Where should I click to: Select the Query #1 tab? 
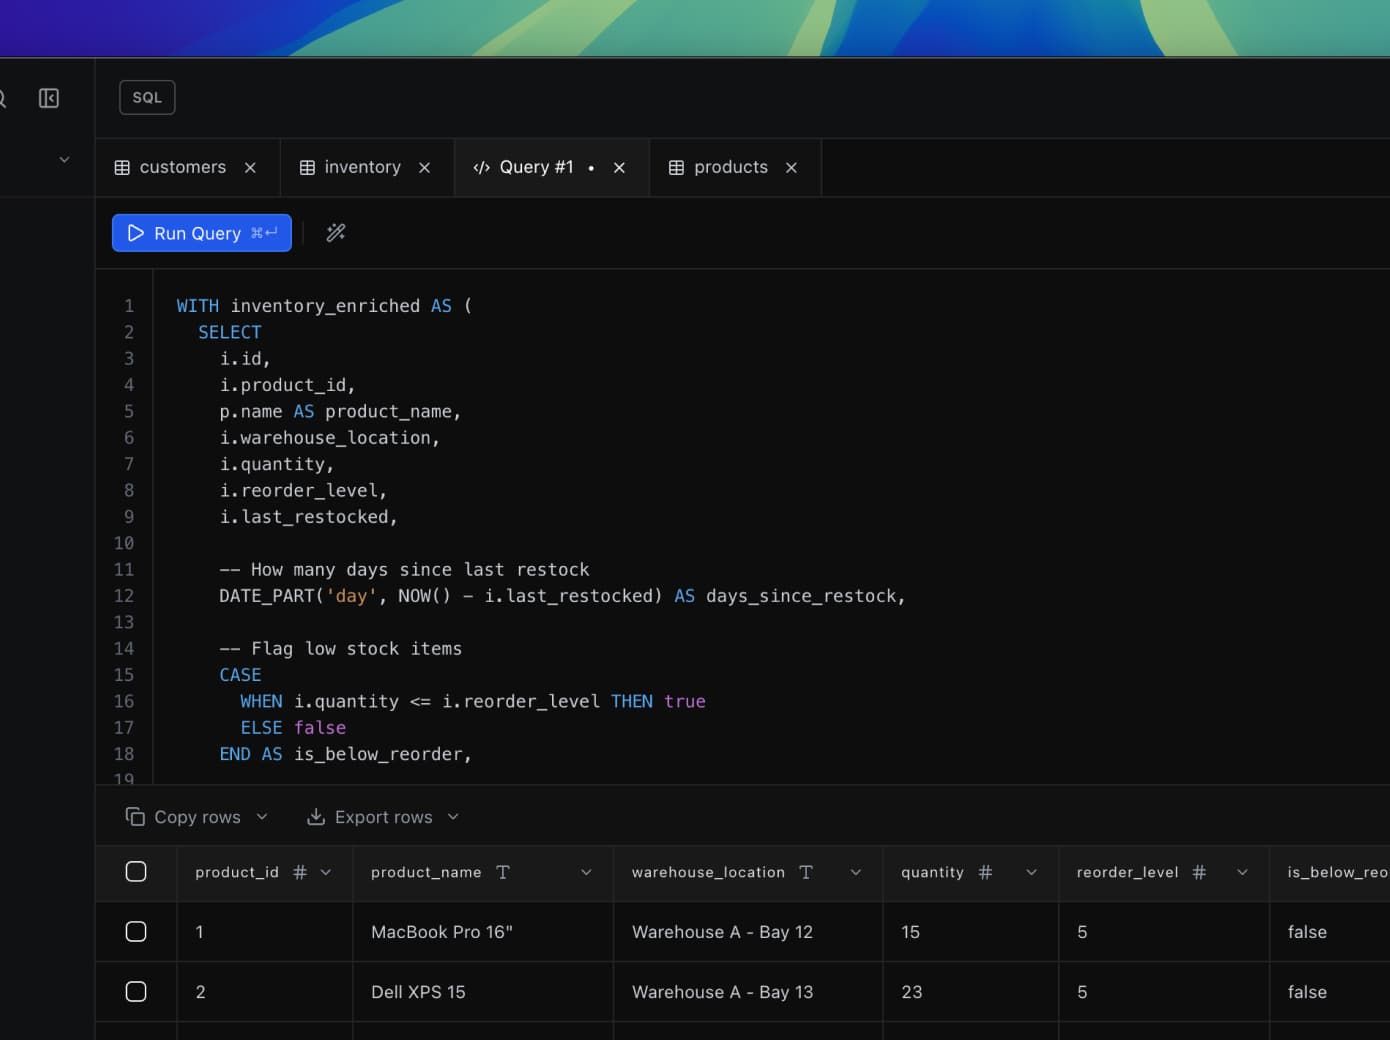pyautogui.click(x=537, y=167)
